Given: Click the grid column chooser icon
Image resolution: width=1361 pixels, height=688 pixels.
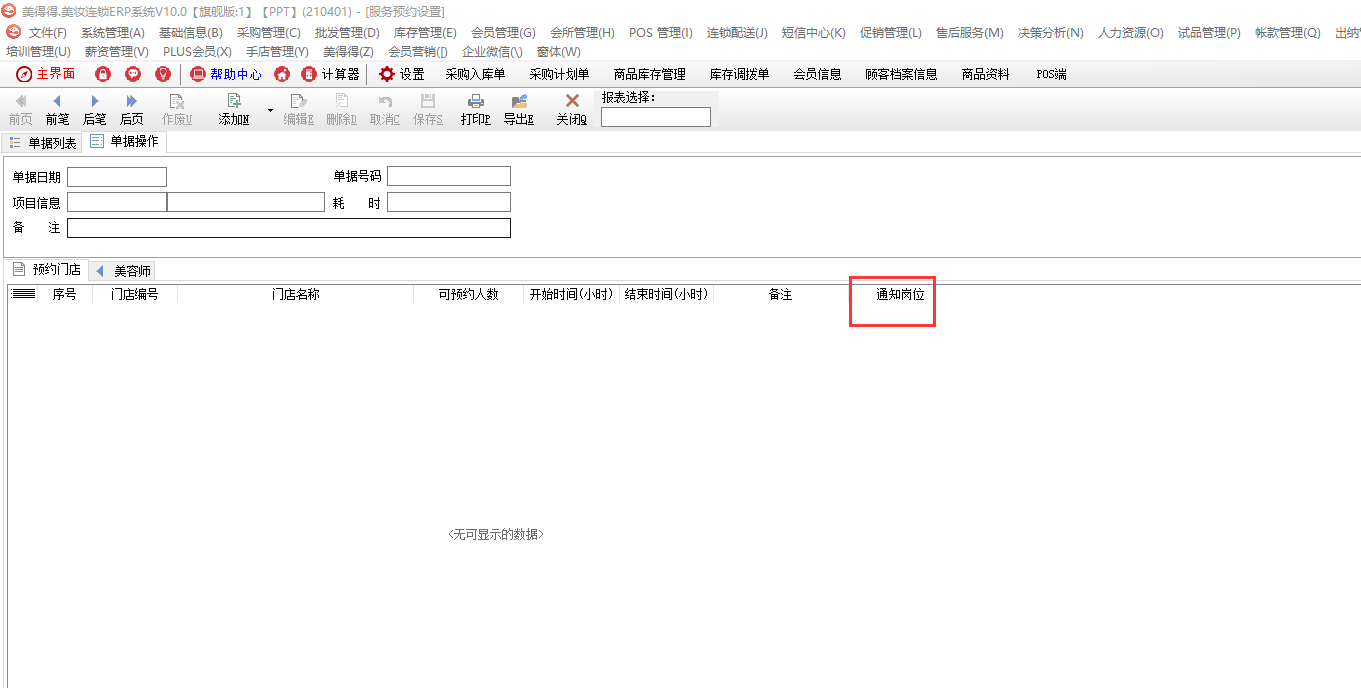Looking at the screenshot, I should pos(23,294).
